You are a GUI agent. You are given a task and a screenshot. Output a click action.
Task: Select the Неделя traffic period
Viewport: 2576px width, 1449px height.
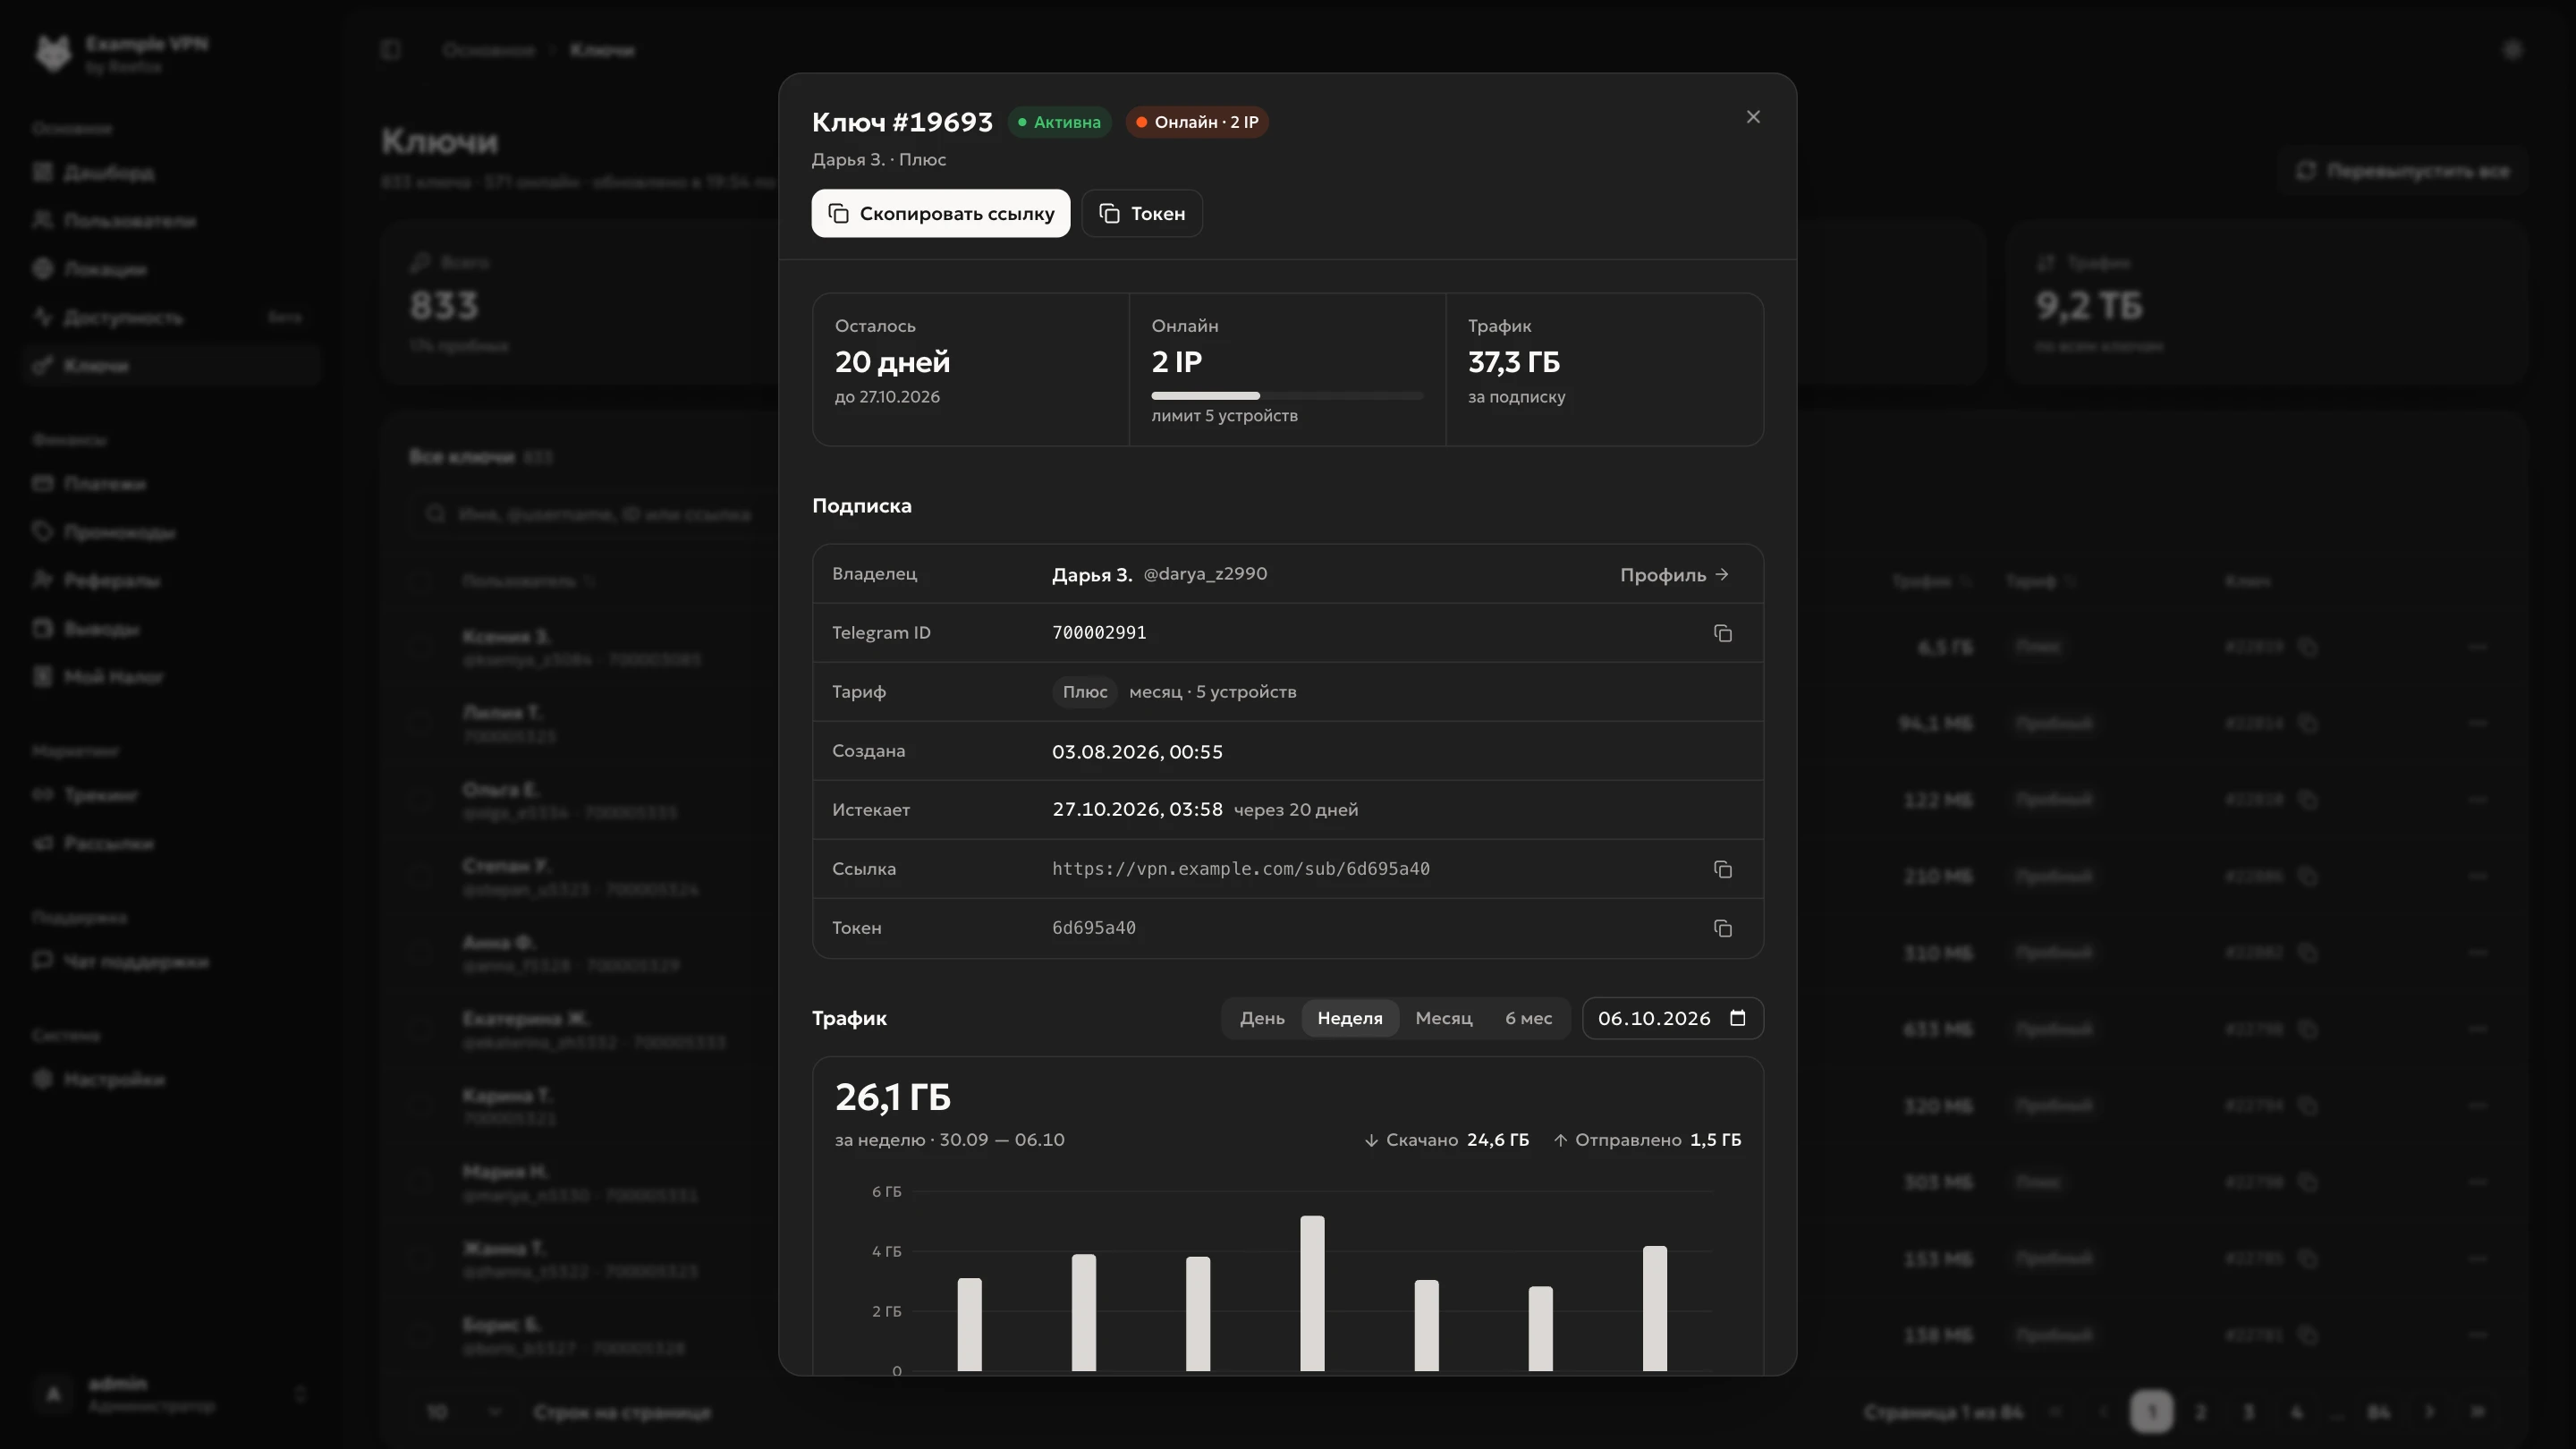[1349, 1018]
